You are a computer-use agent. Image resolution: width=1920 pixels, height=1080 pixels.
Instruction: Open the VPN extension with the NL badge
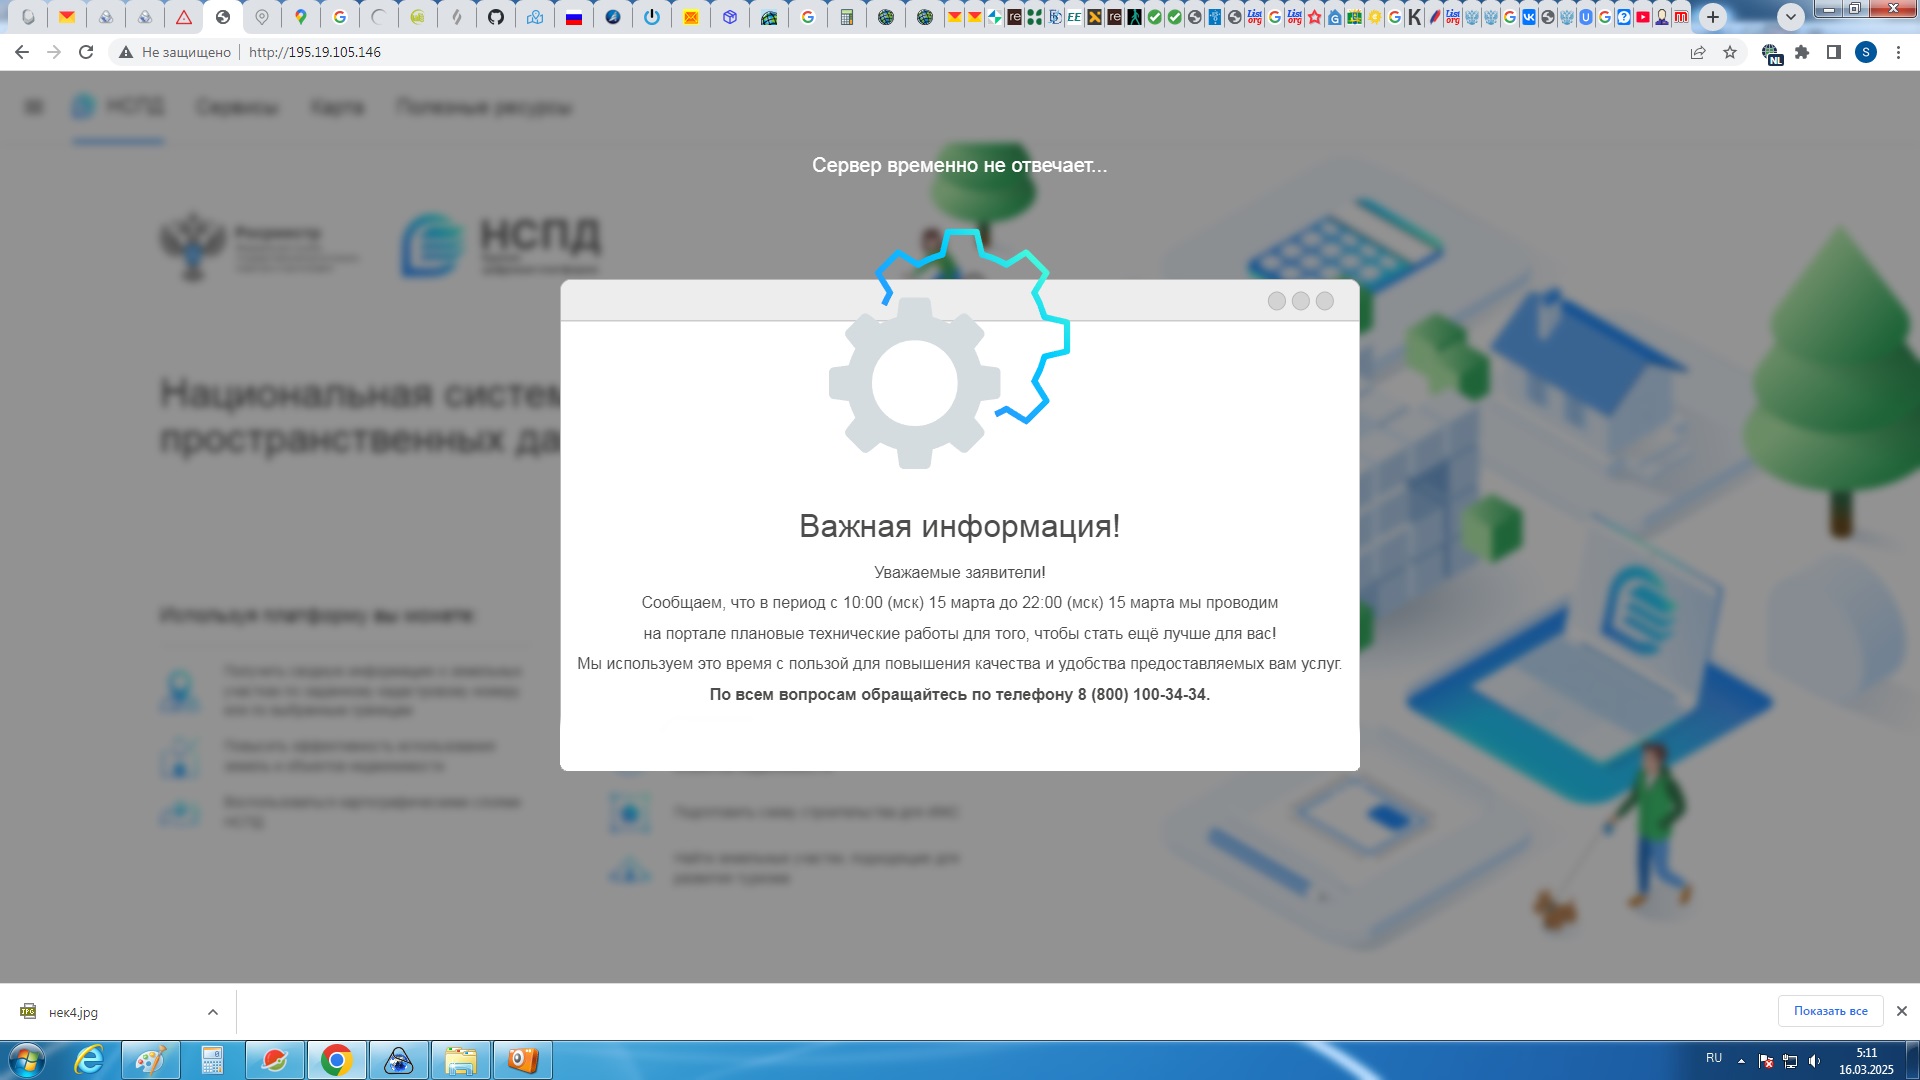[x=1771, y=53]
